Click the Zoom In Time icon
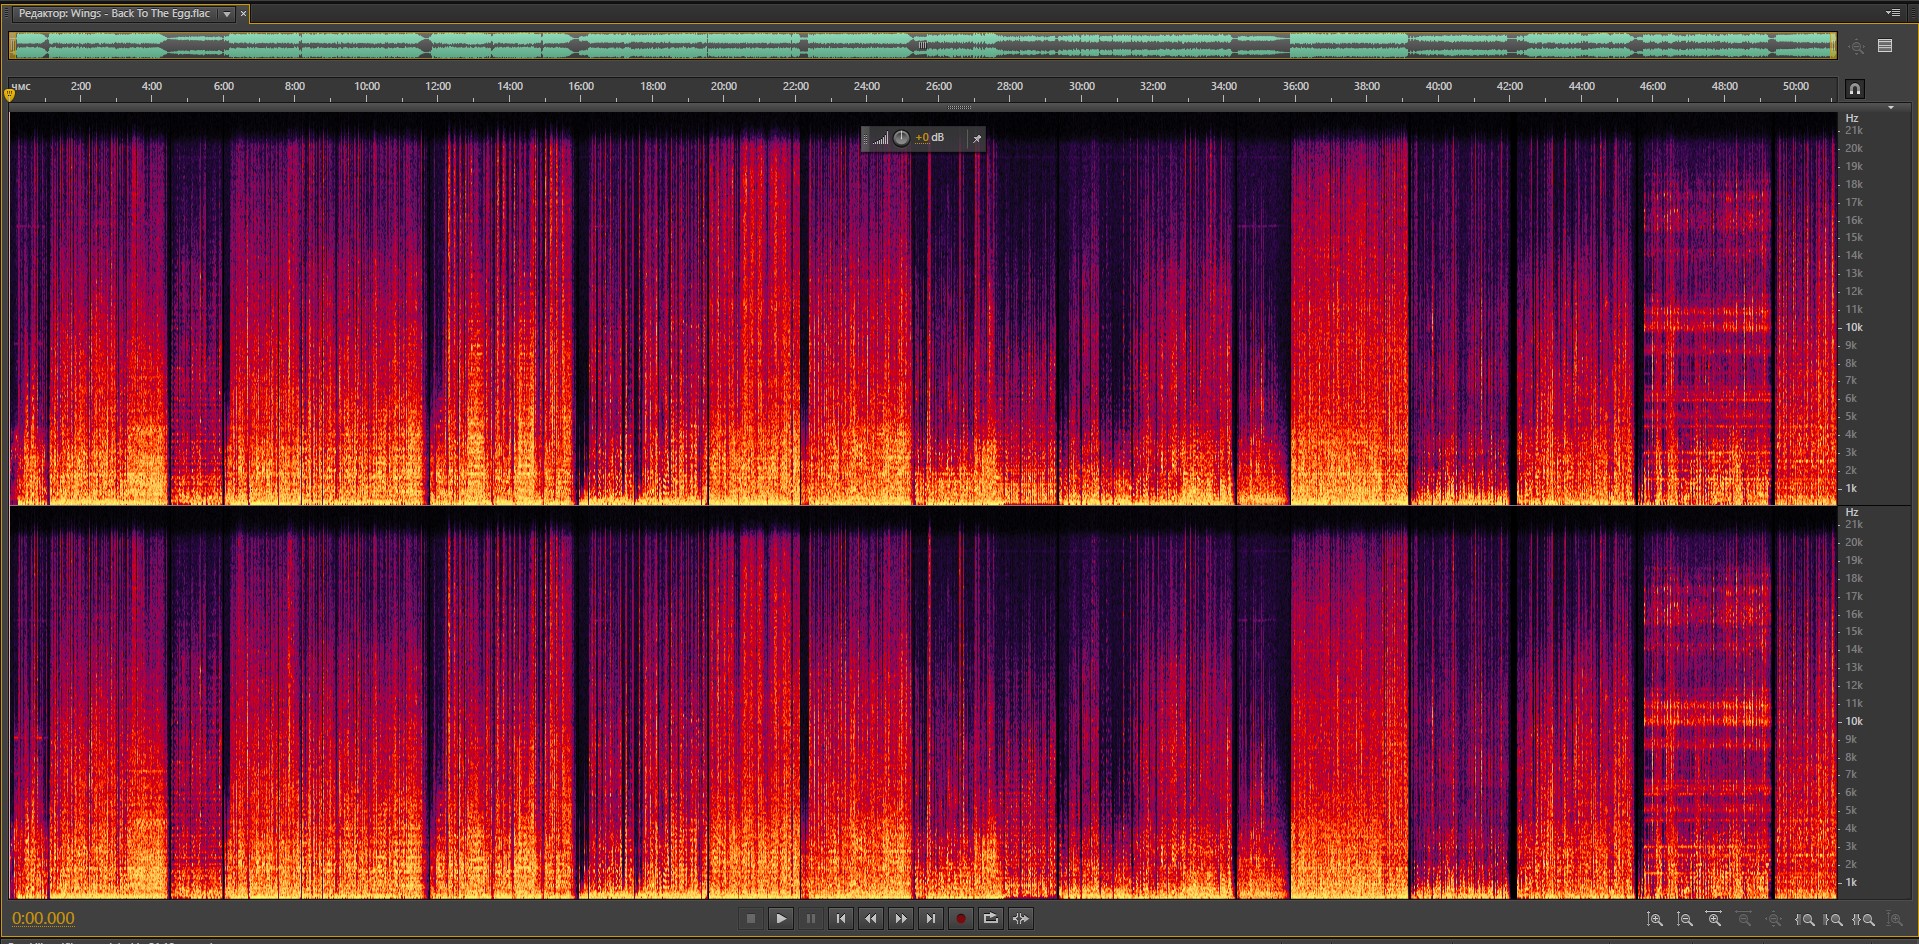The height and width of the screenshot is (944, 1919). click(1714, 919)
